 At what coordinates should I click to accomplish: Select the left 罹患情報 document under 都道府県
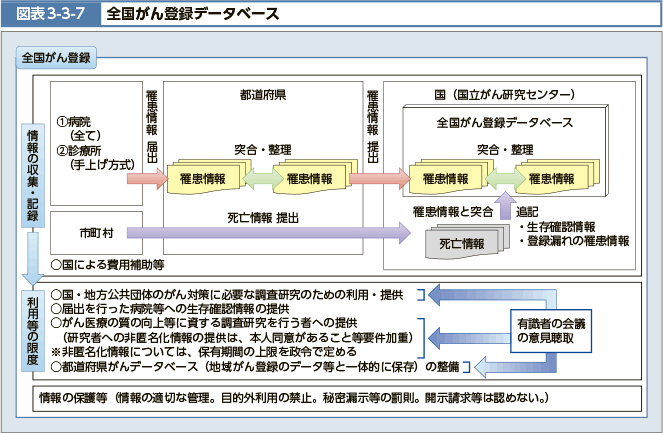[x=205, y=179]
